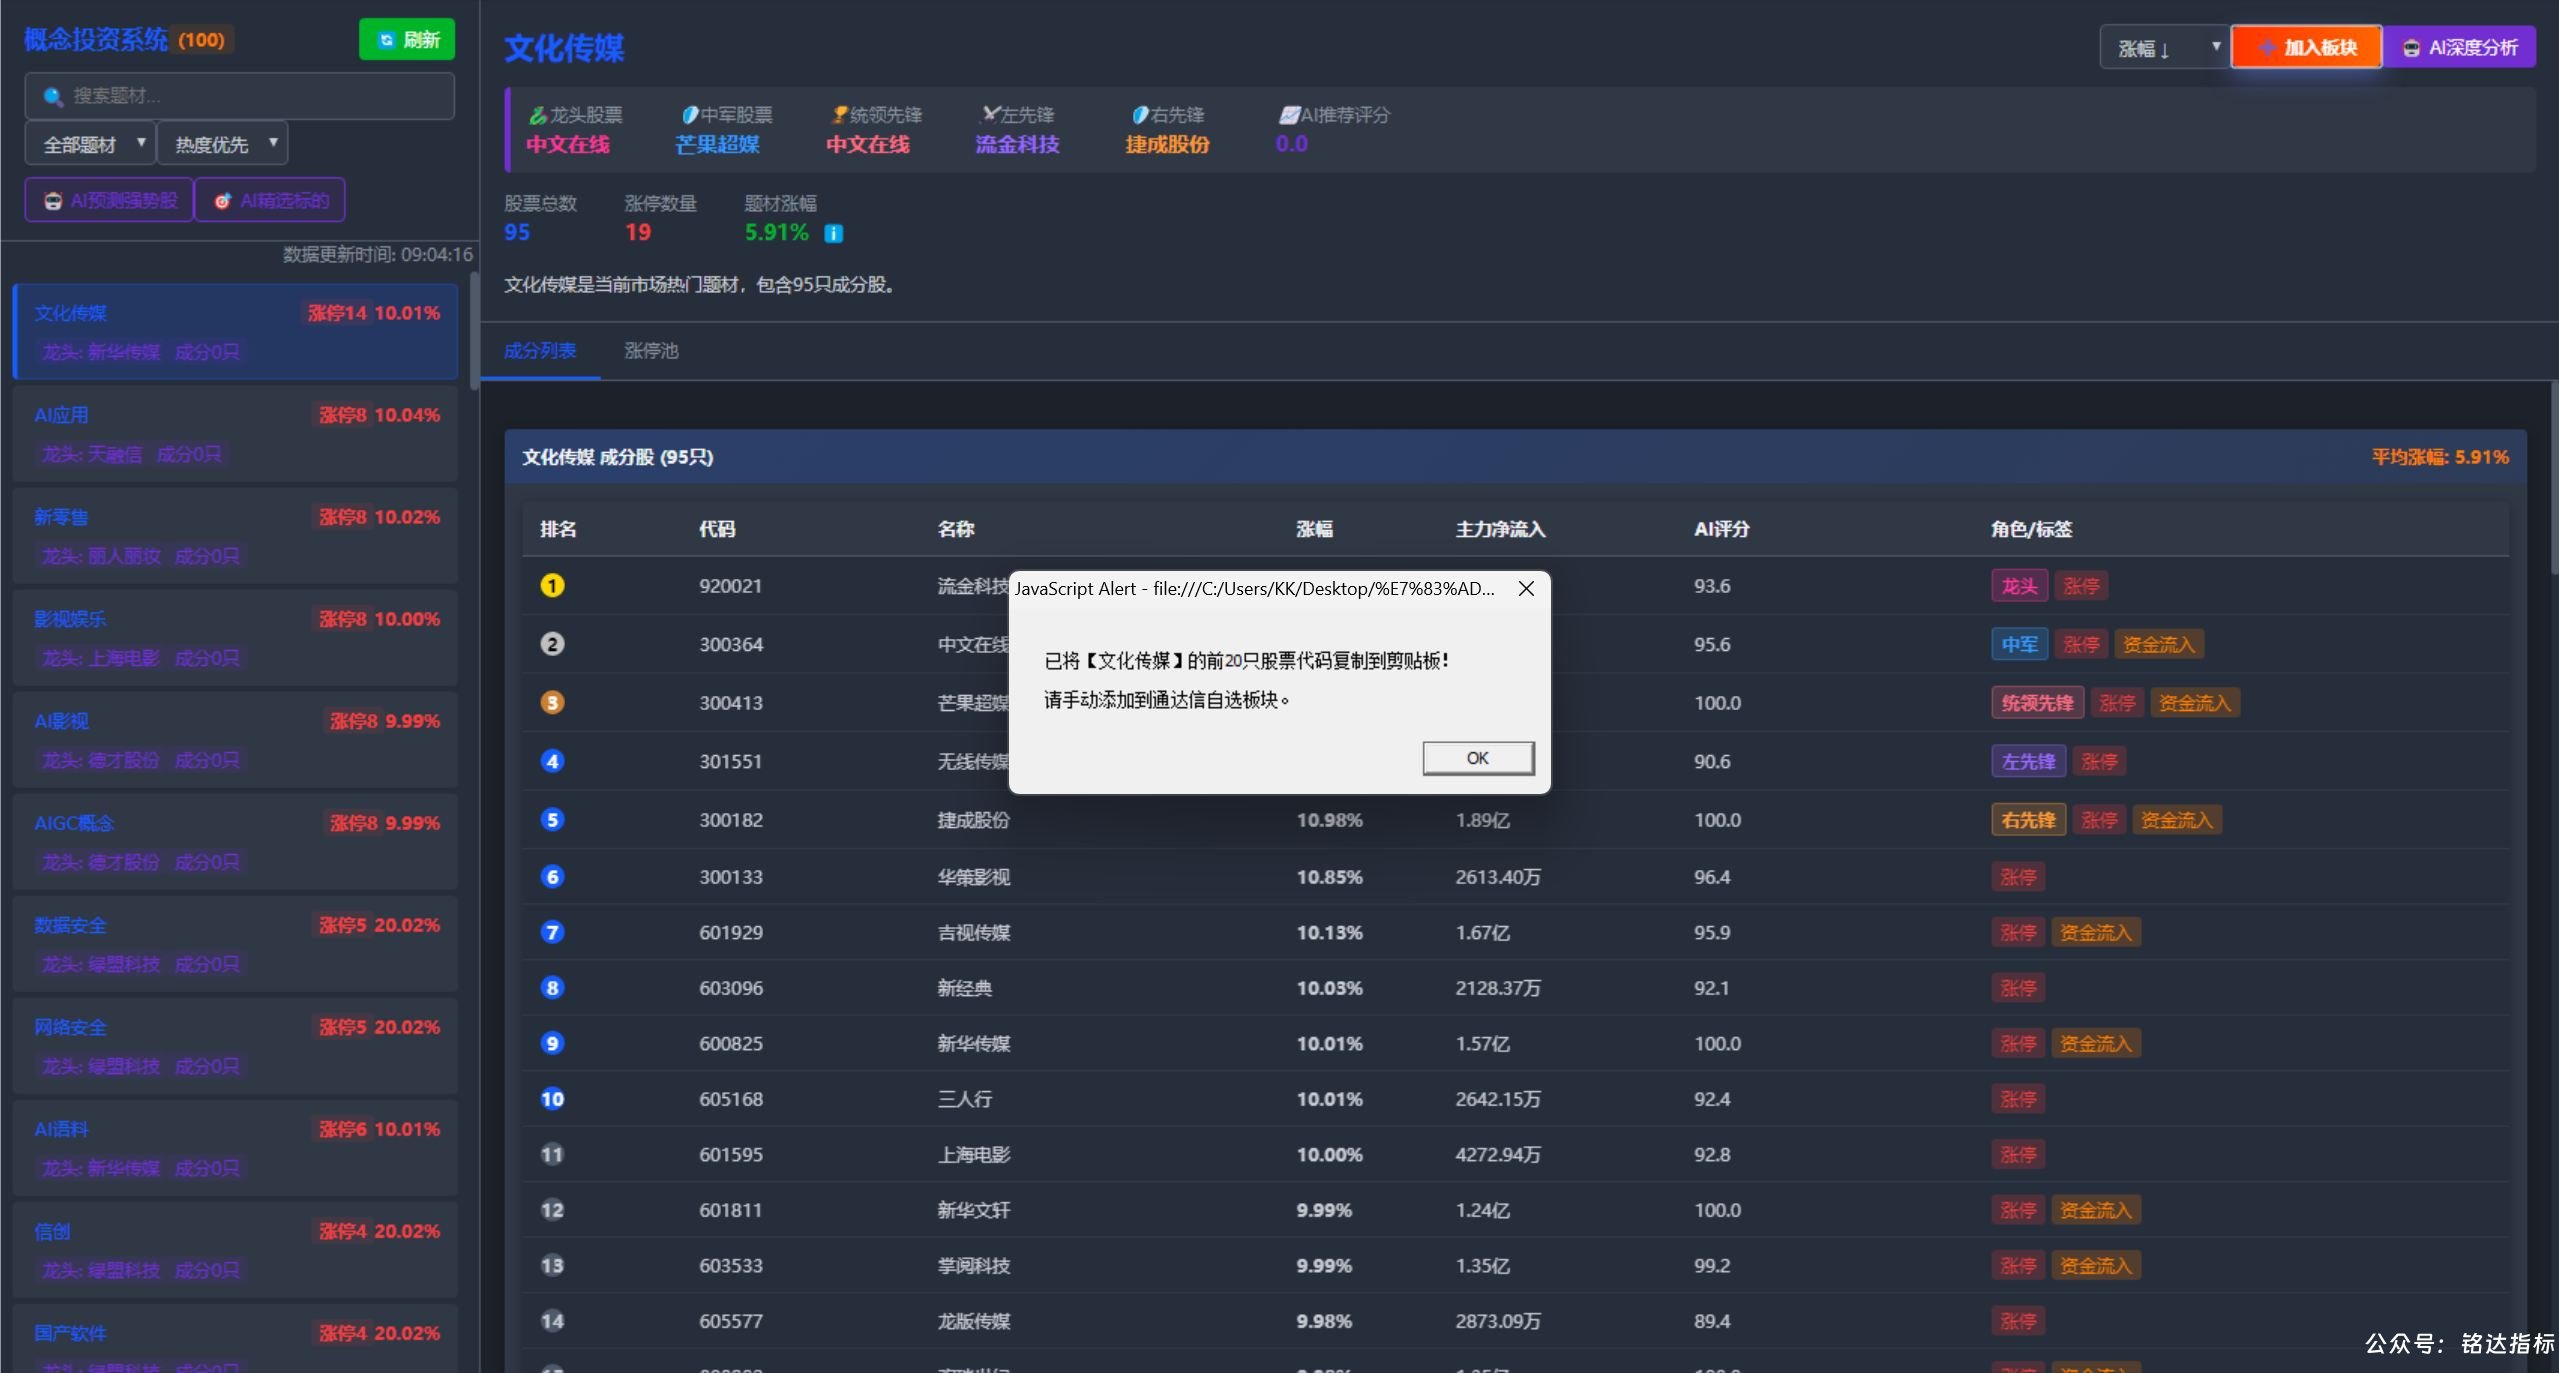Click the green 刷新 refresh button
The height and width of the screenshot is (1373, 2559).
click(407, 40)
